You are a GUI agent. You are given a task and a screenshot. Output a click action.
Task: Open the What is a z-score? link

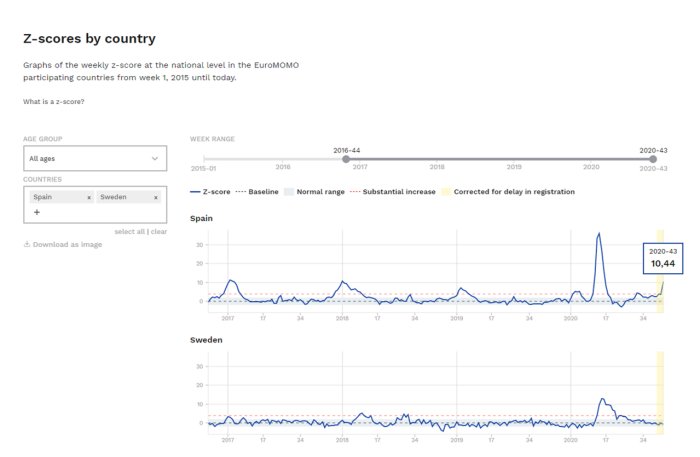click(x=54, y=102)
